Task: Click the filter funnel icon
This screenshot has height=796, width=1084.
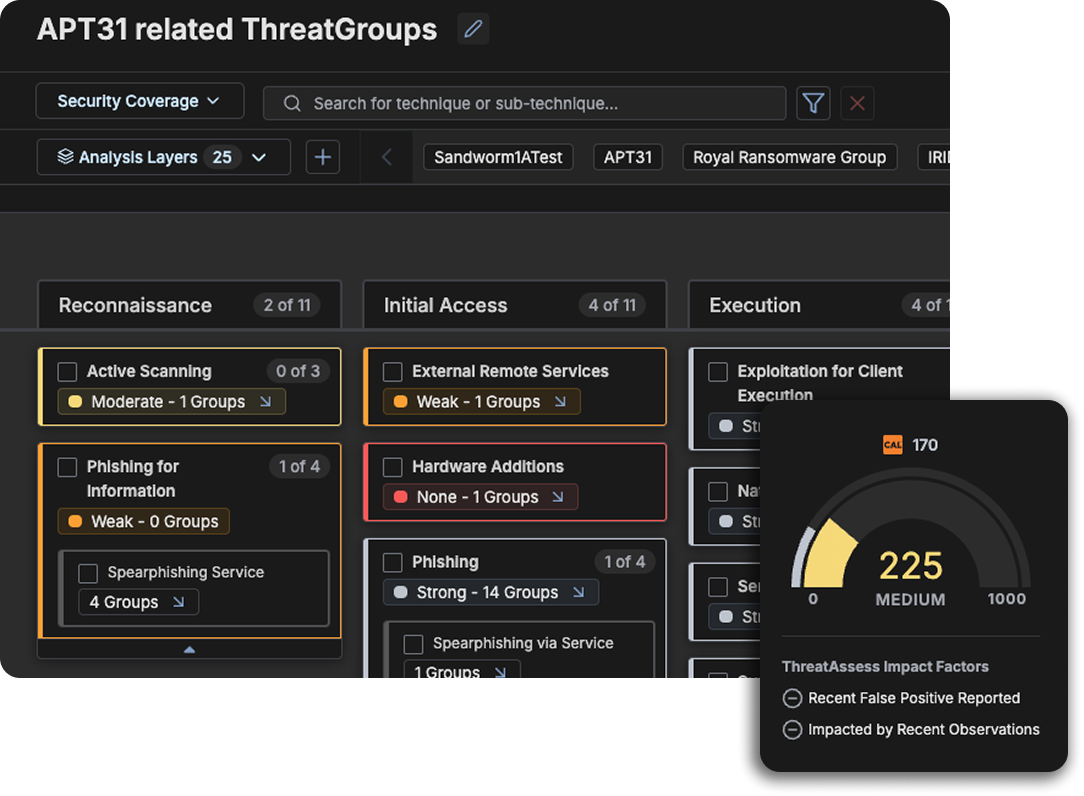Action: click(813, 103)
